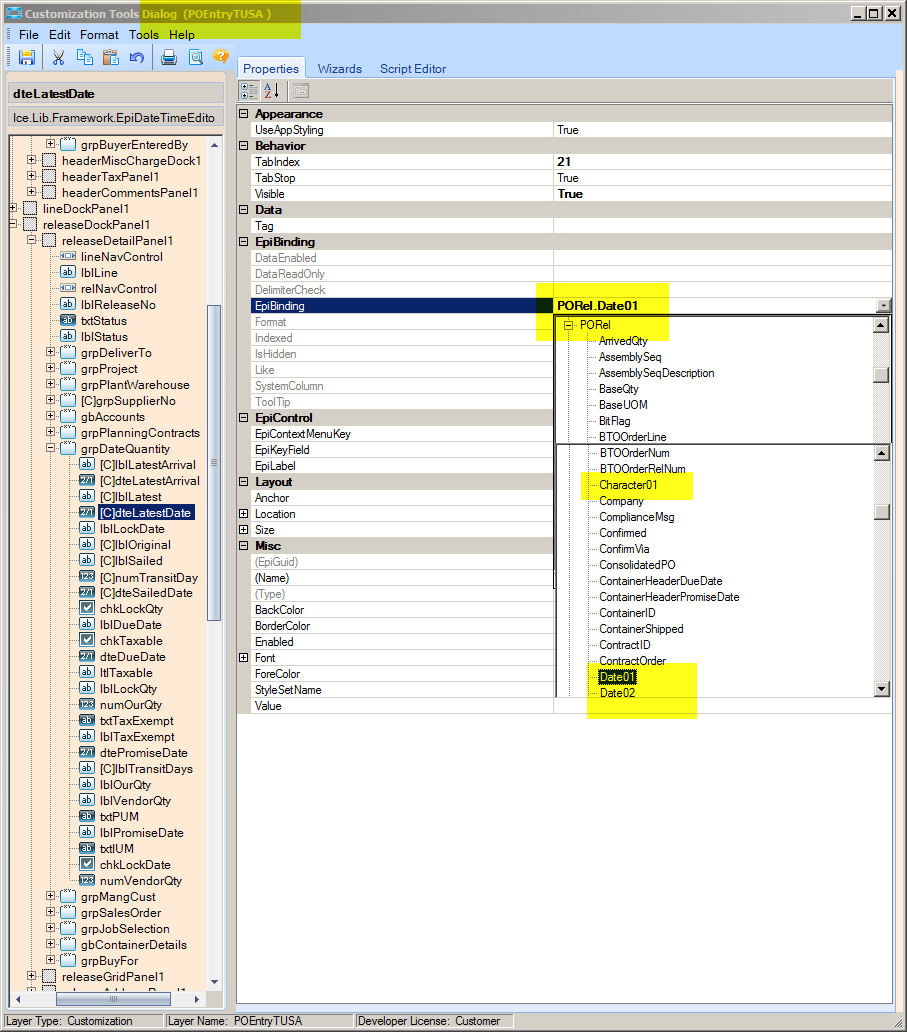Image resolution: width=907 pixels, height=1032 pixels.
Task: Expand the Location property
Action: [x=244, y=513]
